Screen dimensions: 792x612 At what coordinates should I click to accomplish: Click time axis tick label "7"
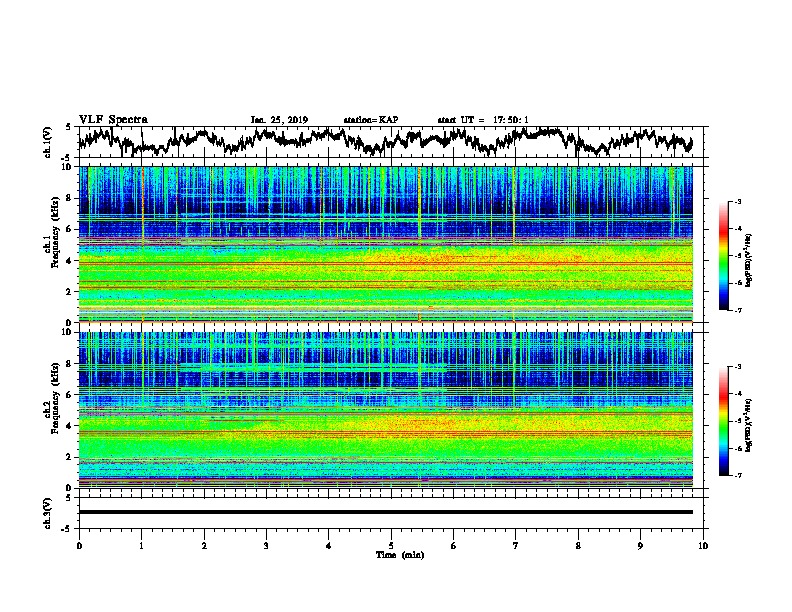point(516,546)
